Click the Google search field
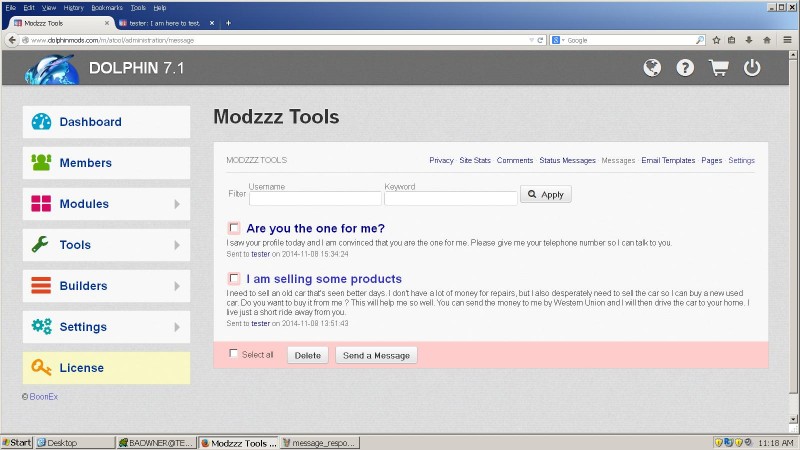Screen dimensions: 800x450 pyautogui.click(x=630, y=40)
